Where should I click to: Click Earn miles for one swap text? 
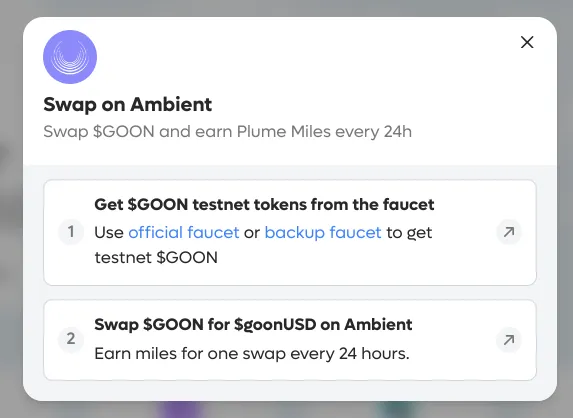[x=252, y=354]
